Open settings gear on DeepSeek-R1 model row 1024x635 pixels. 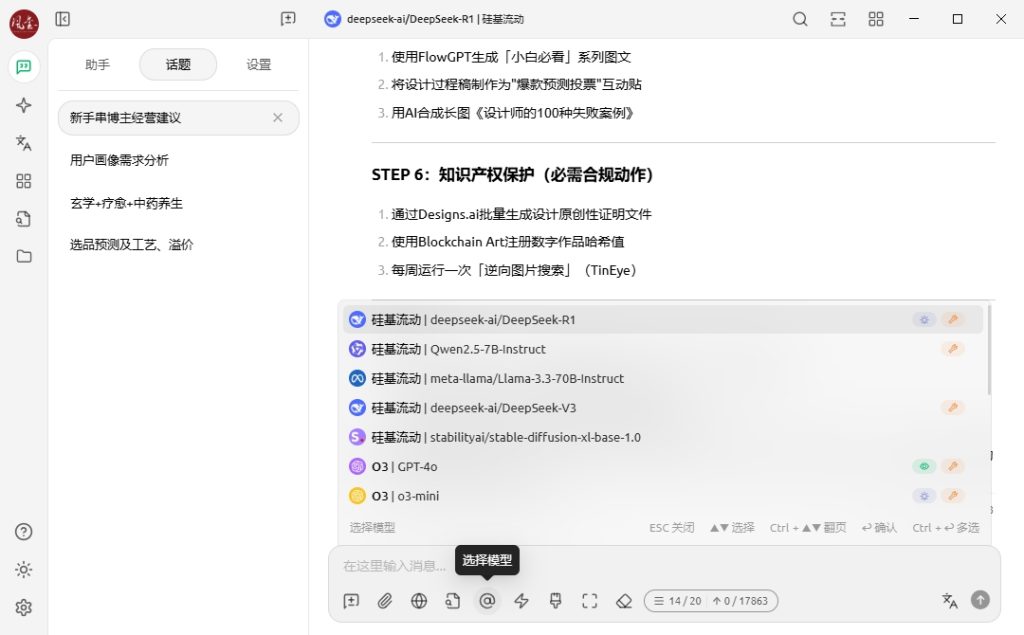click(923, 319)
